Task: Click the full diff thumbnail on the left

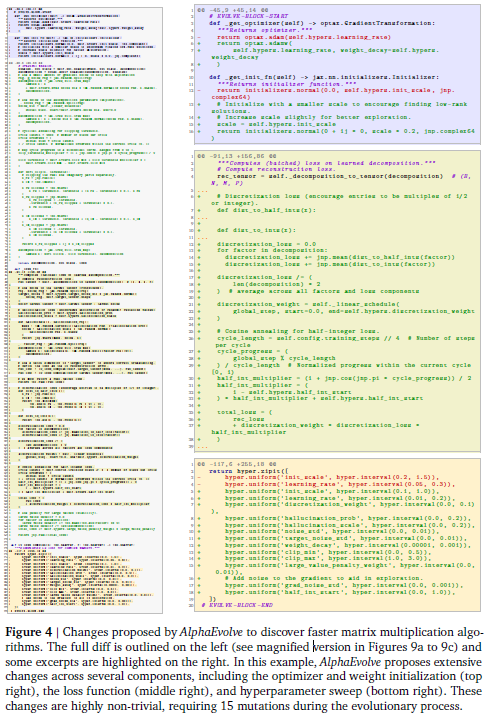Action: [85, 310]
